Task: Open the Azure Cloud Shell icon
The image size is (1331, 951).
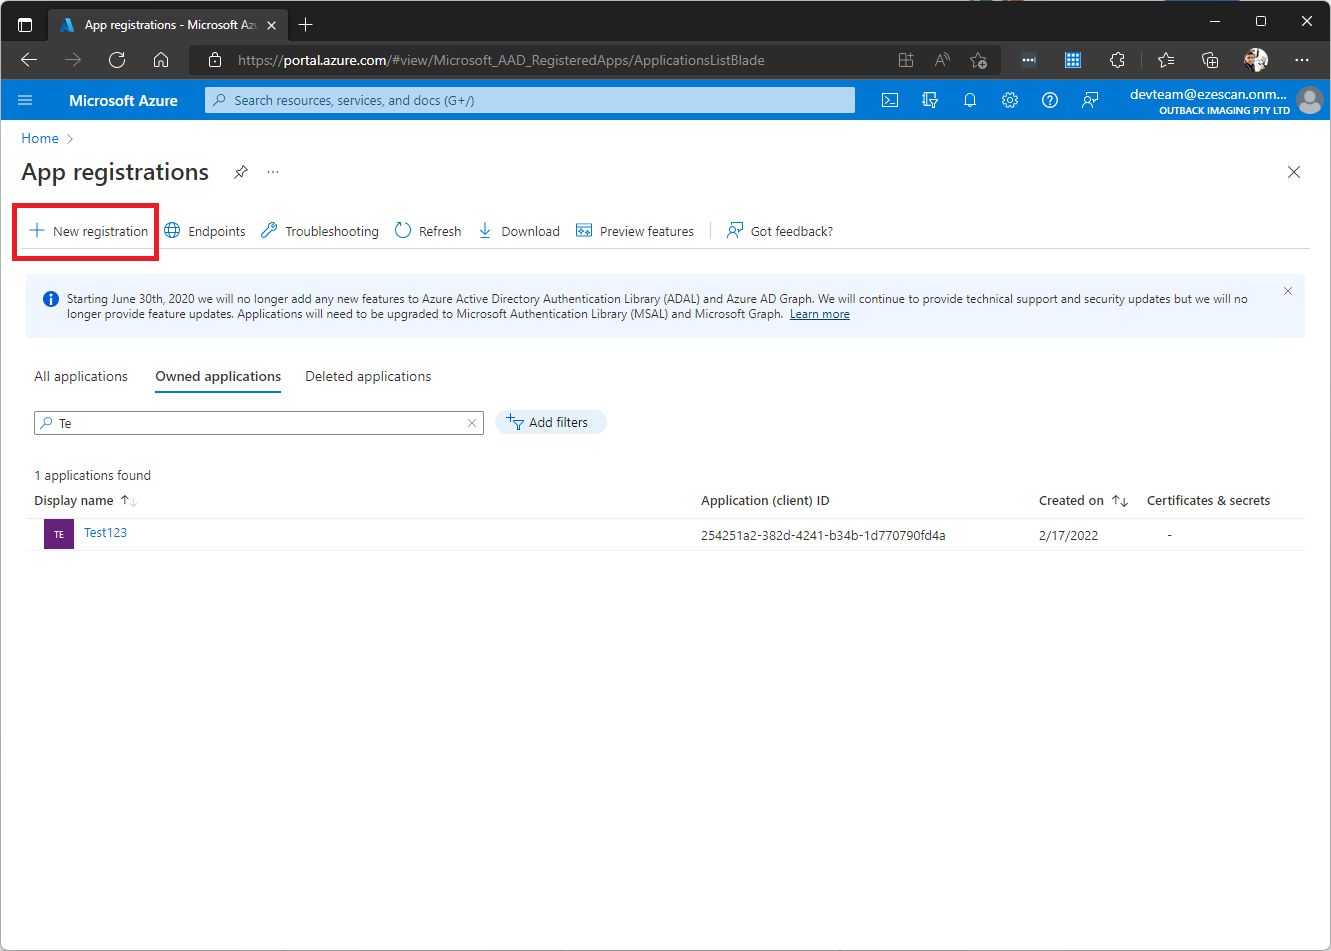Action: coord(890,100)
